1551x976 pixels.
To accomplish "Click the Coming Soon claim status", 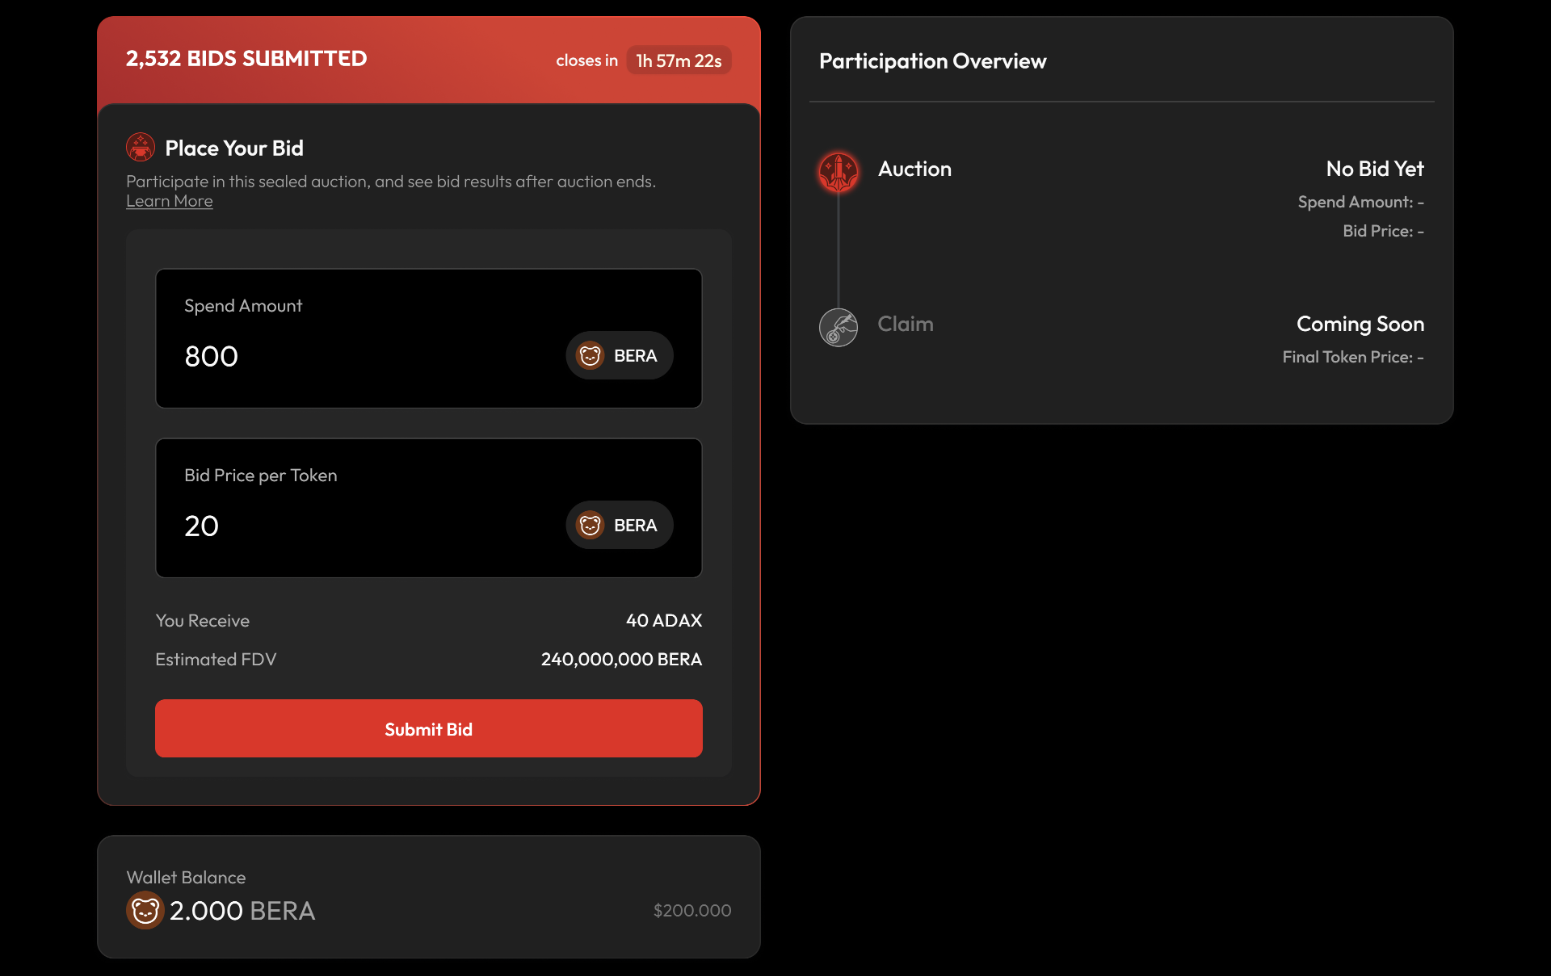I will 1359,324.
